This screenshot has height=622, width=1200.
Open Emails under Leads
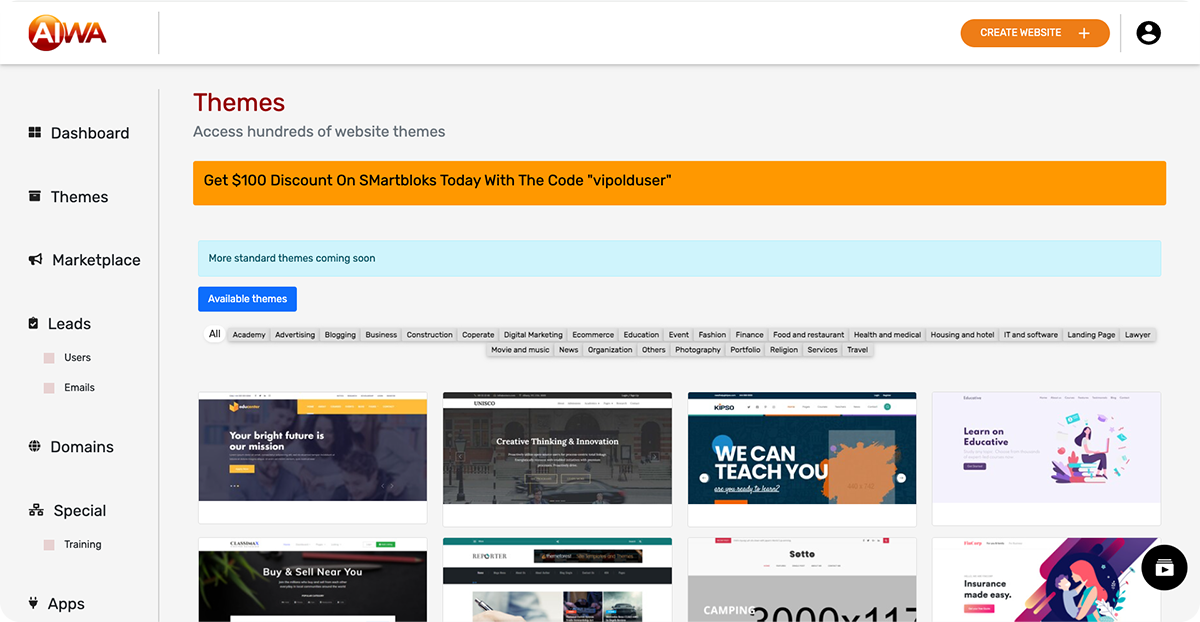pyautogui.click(x=79, y=387)
